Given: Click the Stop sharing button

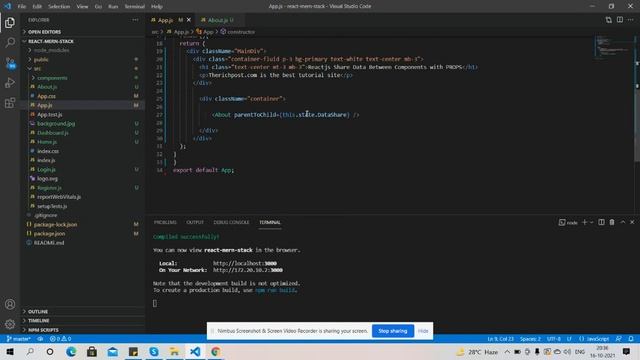Looking at the screenshot, I should 393,331.
